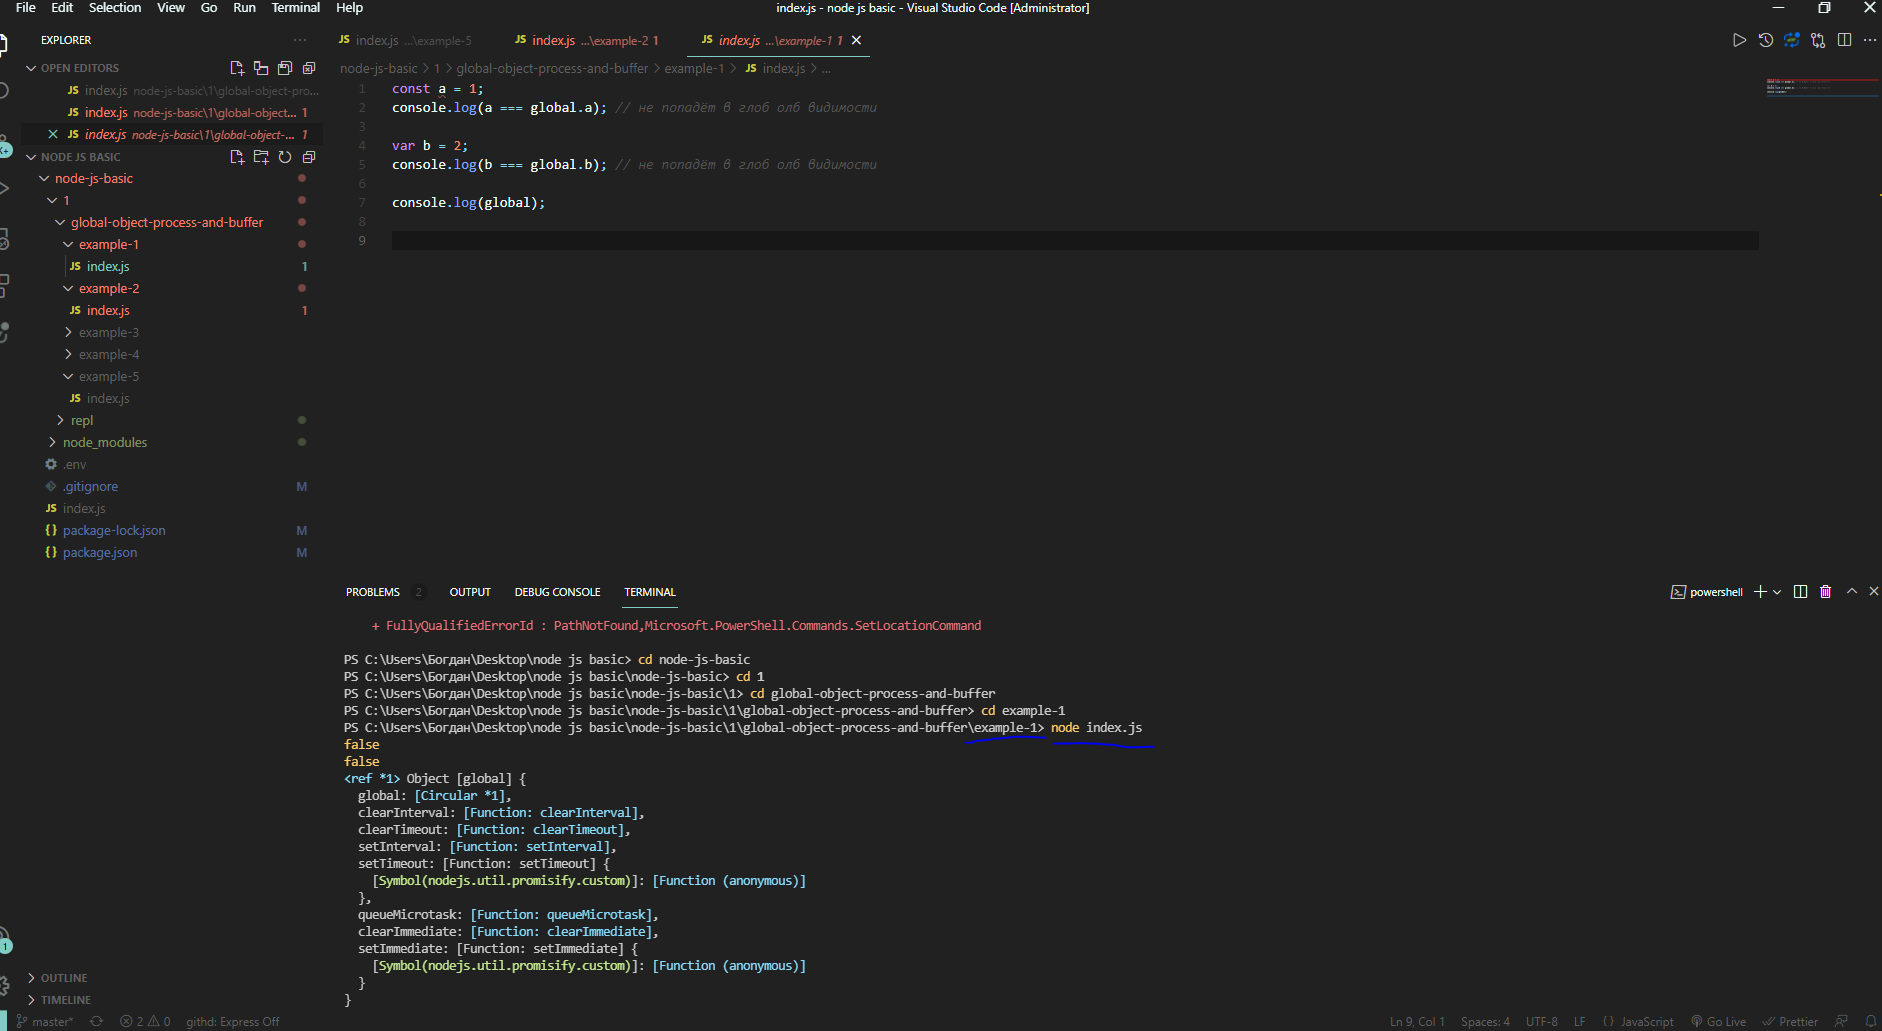Switch to DEBUG CONSOLE panel tab

557,592
